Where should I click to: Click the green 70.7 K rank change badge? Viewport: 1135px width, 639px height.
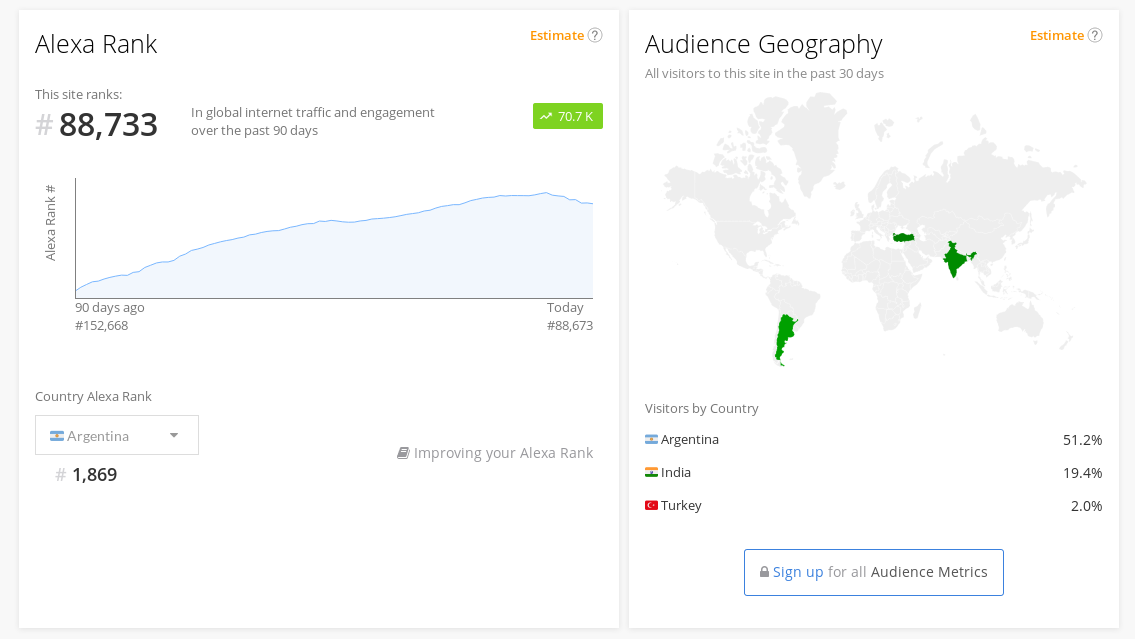[568, 117]
